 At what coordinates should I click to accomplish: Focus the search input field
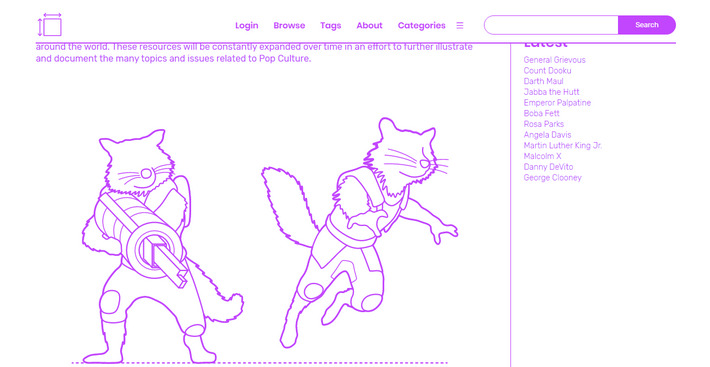[x=551, y=25]
